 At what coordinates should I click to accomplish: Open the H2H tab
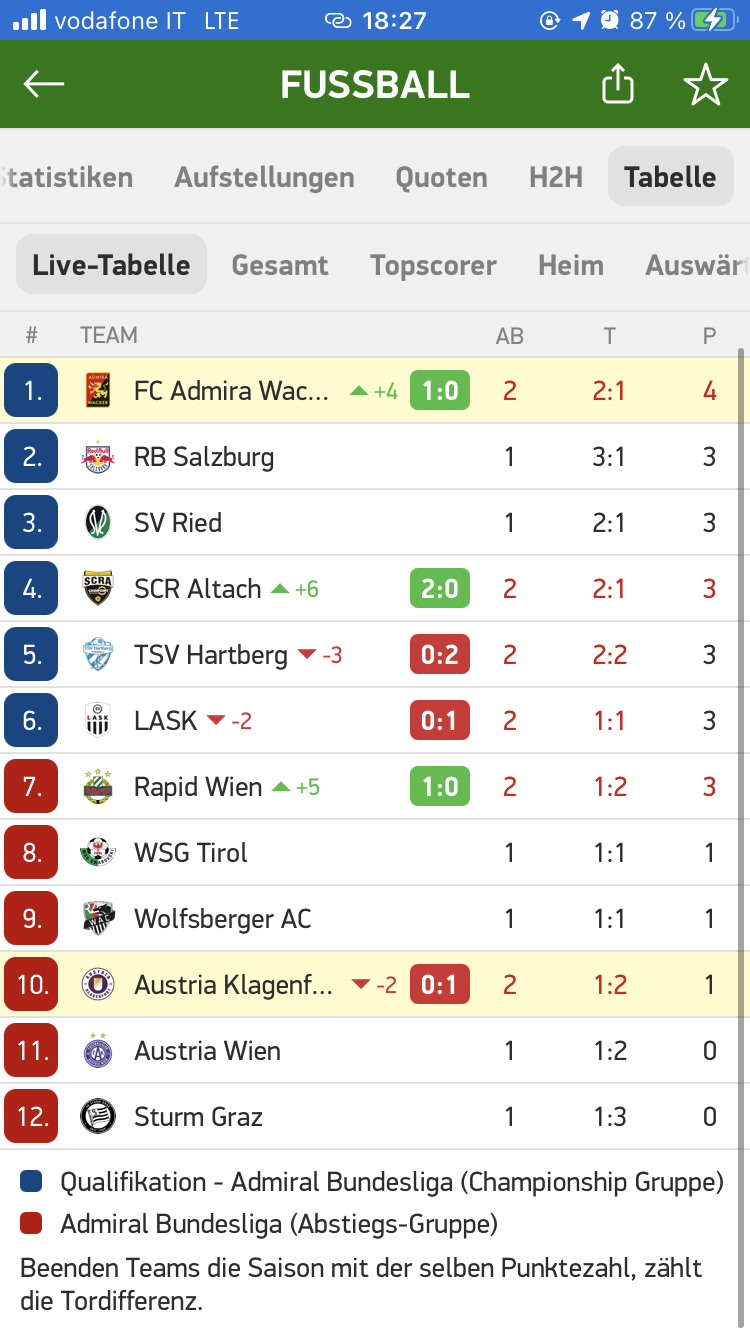556,177
